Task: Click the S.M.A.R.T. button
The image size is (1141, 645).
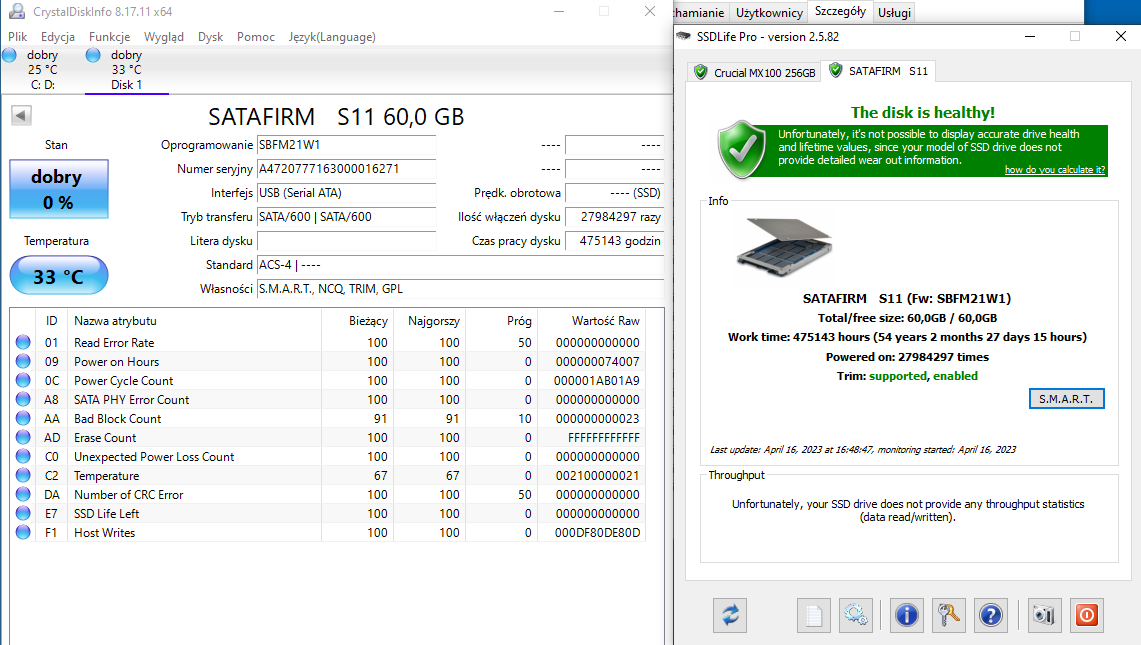Action: [1066, 398]
